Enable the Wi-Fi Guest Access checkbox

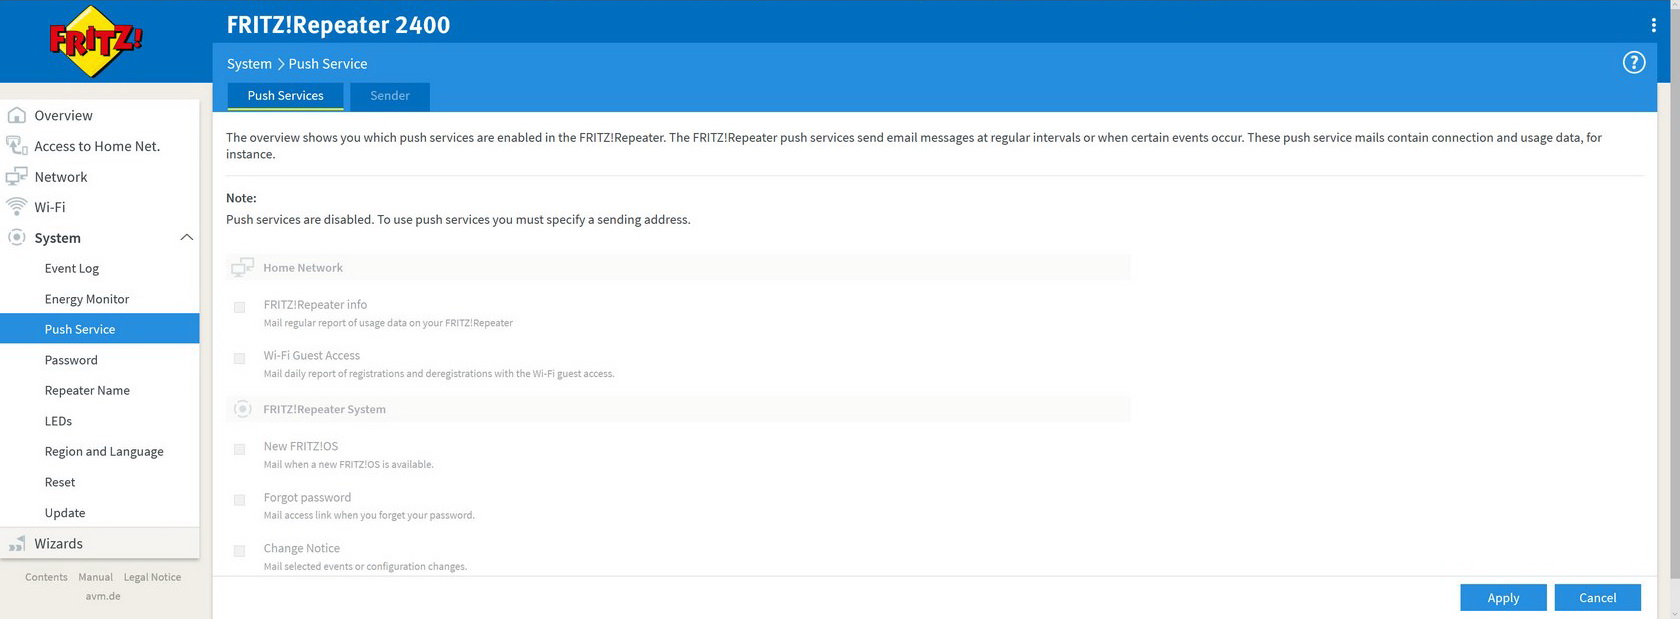[239, 358]
